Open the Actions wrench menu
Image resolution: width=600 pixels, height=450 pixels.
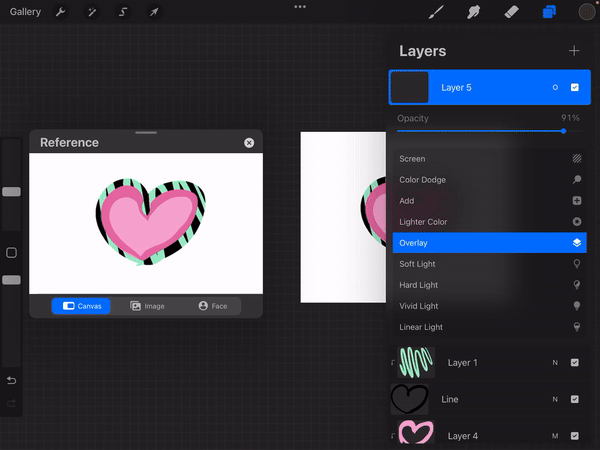(x=62, y=12)
